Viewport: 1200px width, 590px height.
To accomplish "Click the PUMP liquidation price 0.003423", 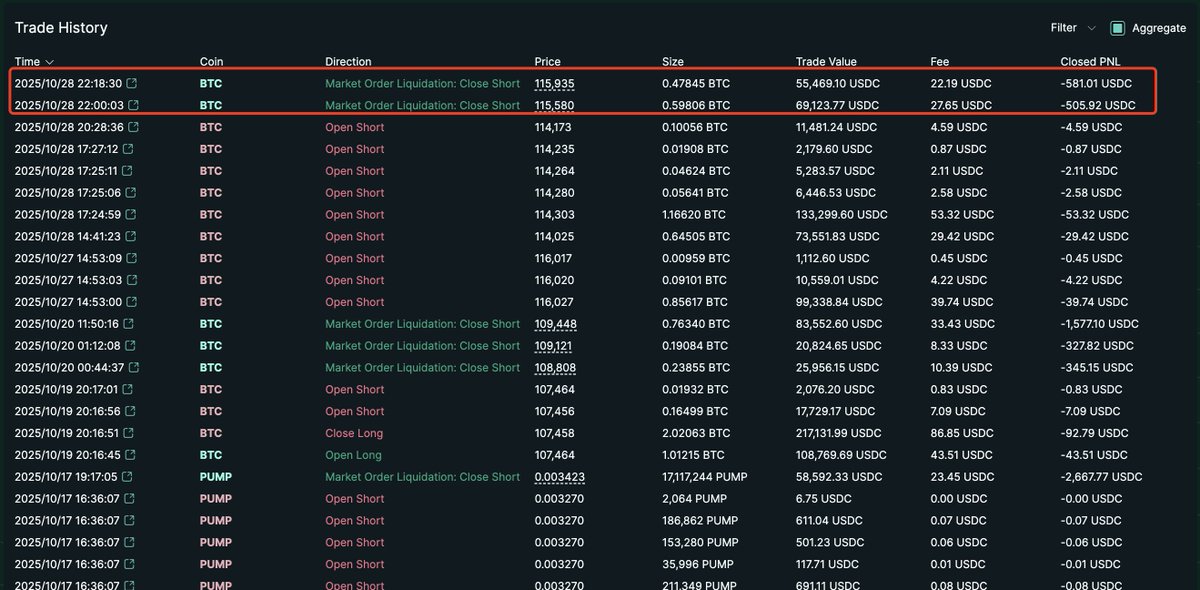I will (x=559, y=477).
